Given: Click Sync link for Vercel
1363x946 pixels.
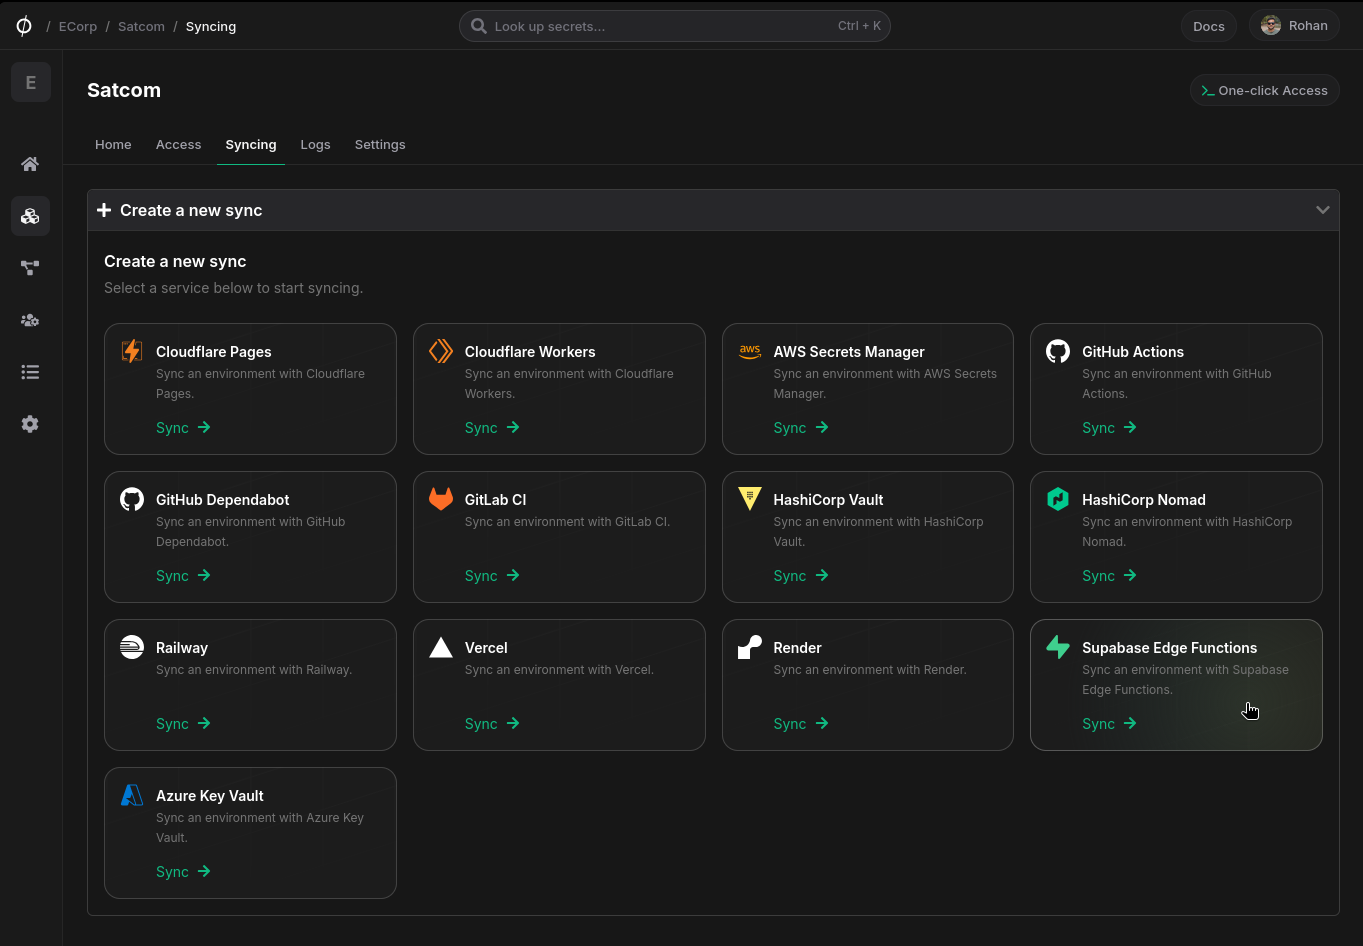Looking at the screenshot, I should [x=492, y=724].
